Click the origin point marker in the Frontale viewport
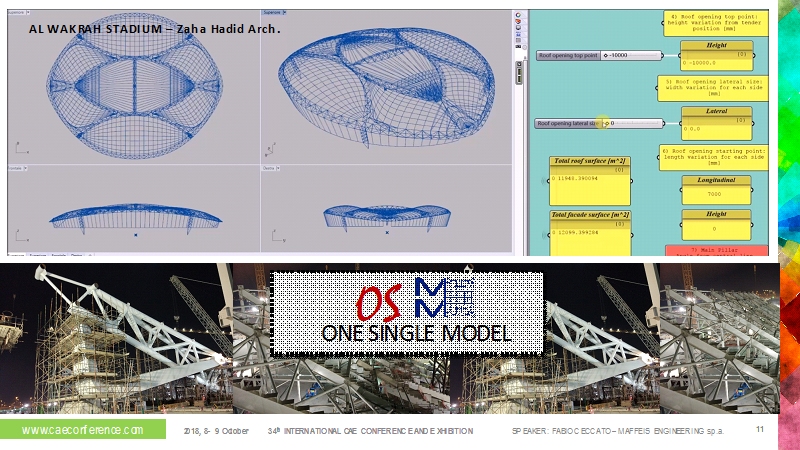The height and width of the screenshot is (450, 800). 135,235
